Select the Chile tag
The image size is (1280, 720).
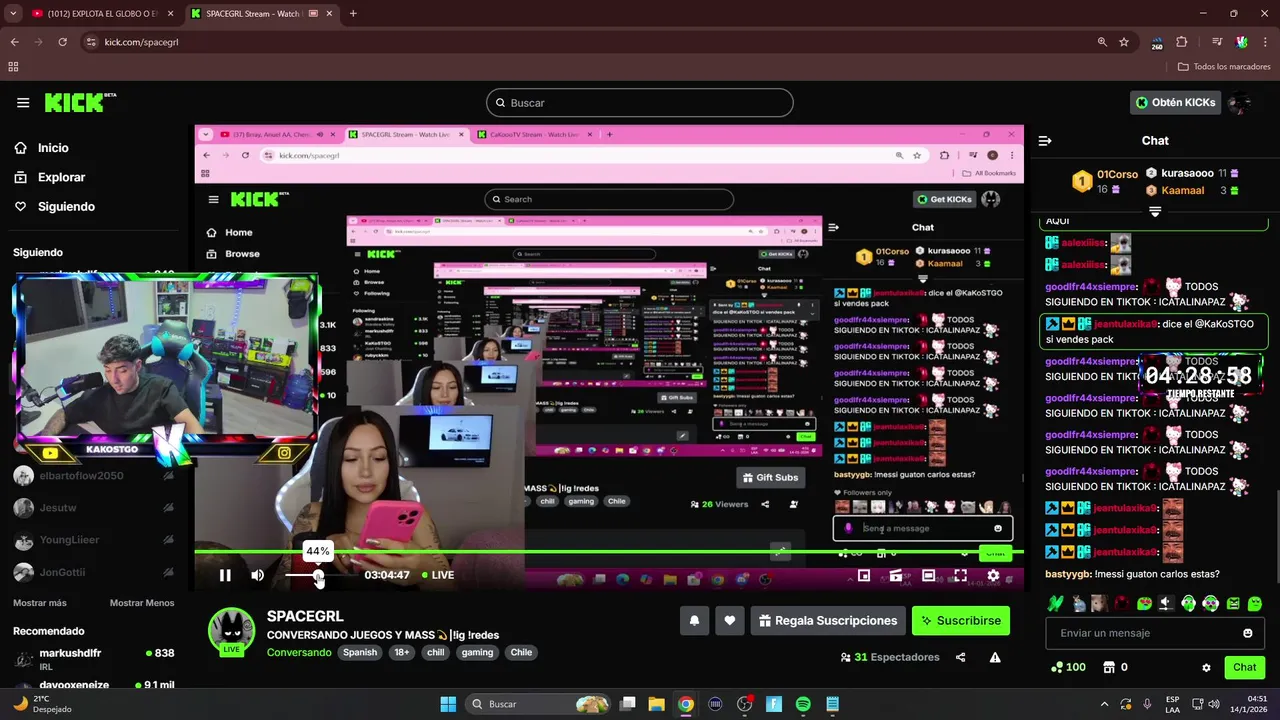[522, 652]
